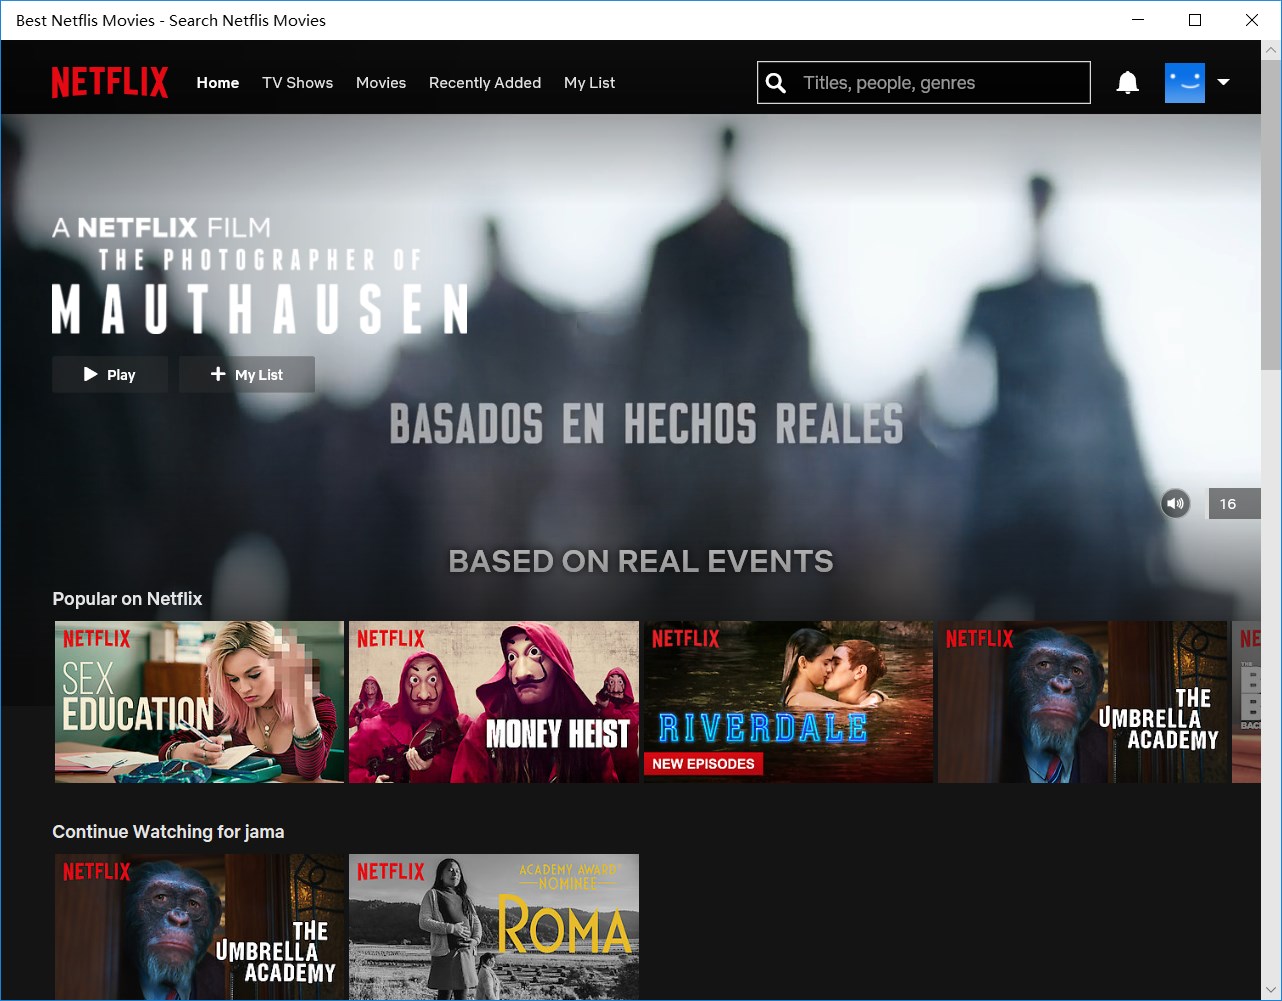Click the 16 maturity rating badge
The height and width of the screenshot is (1001, 1282).
pyautogui.click(x=1234, y=503)
